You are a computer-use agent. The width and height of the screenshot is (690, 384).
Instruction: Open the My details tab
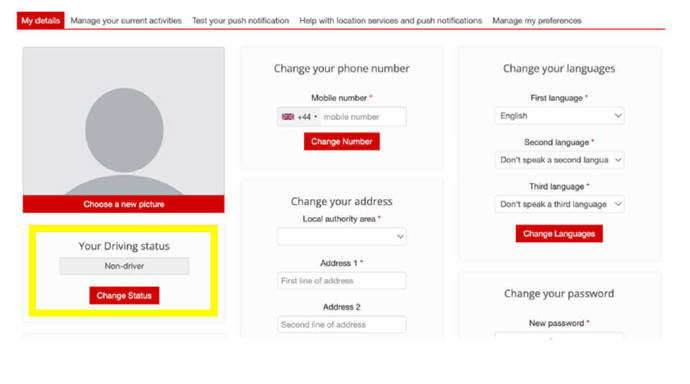coord(40,21)
